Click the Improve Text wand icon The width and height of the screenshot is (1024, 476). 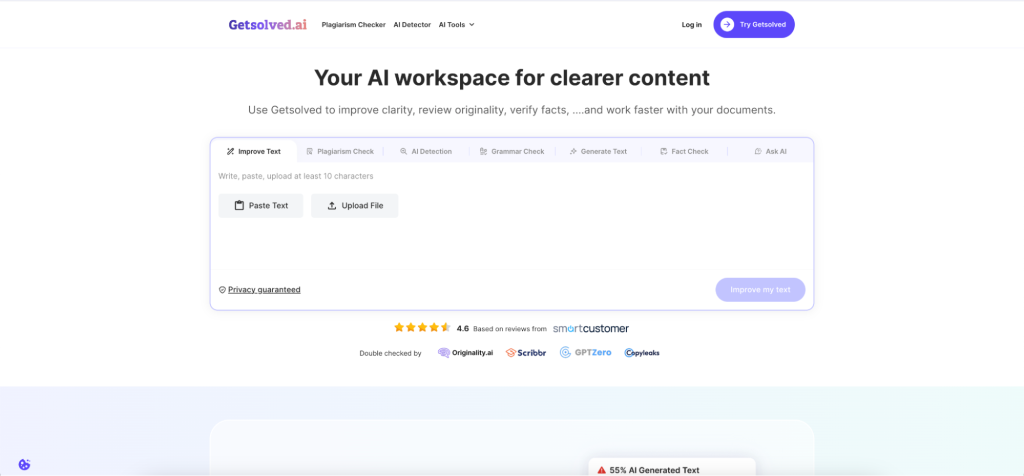click(230, 151)
